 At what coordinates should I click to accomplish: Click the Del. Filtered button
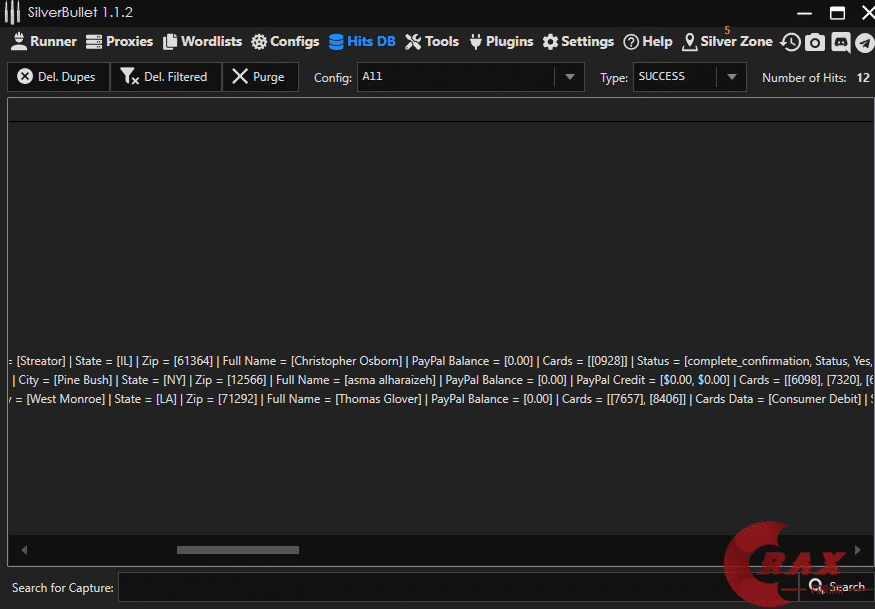[x=166, y=76]
